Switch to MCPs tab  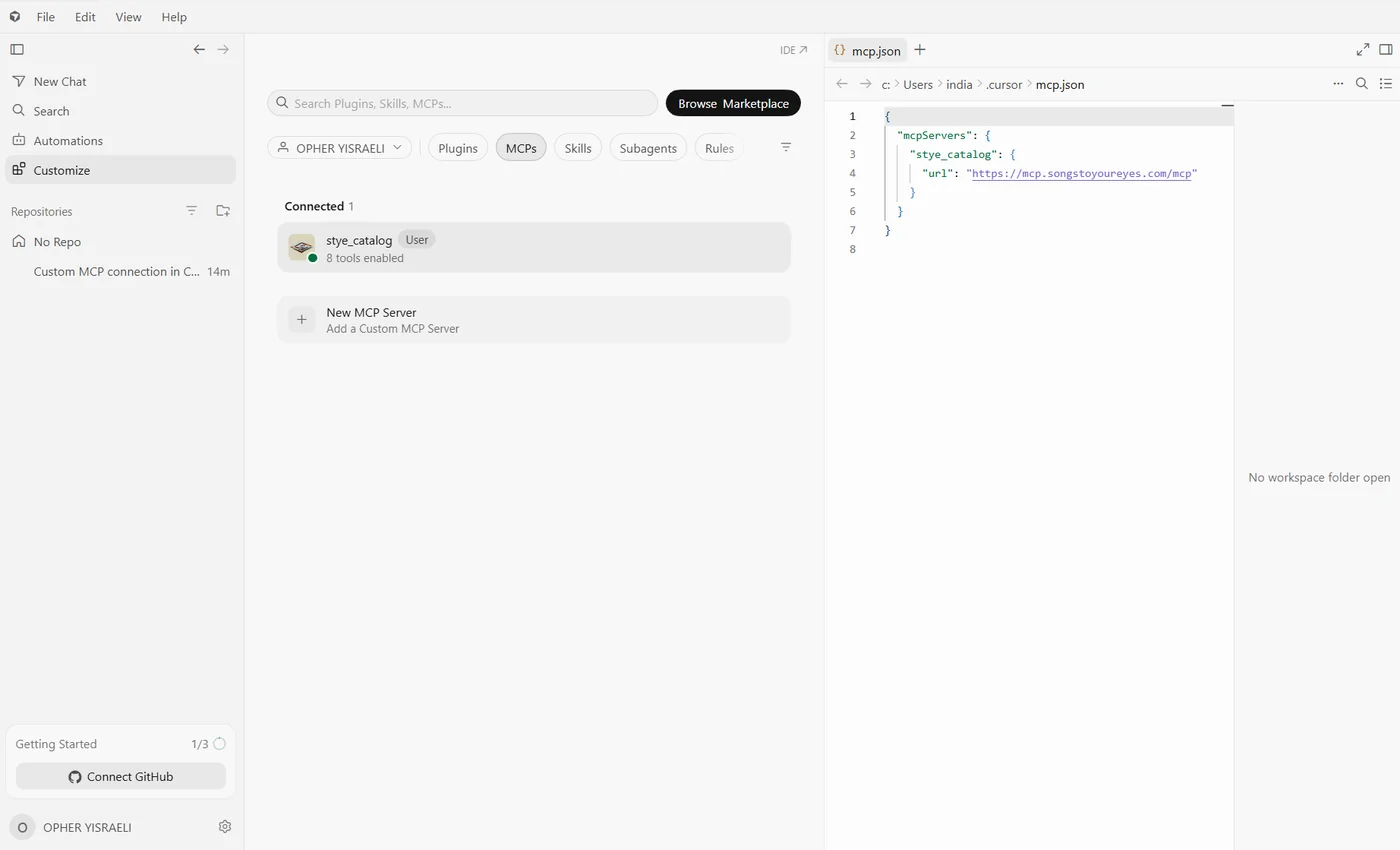click(521, 148)
